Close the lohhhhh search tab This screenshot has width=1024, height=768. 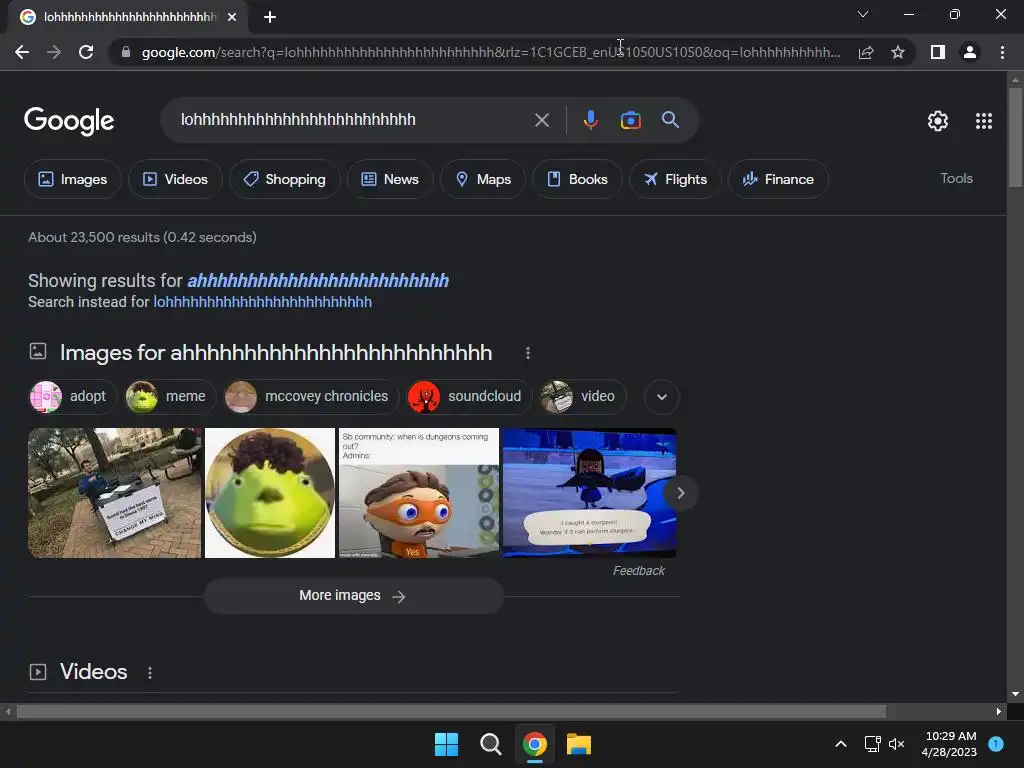pyautogui.click(x=232, y=17)
